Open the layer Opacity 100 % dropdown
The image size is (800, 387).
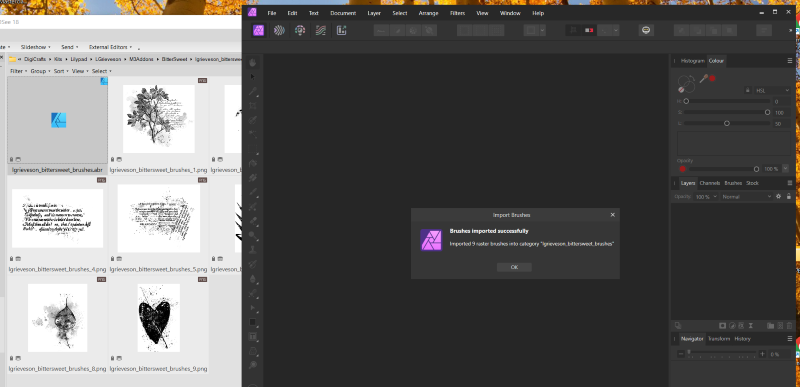(707, 196)
